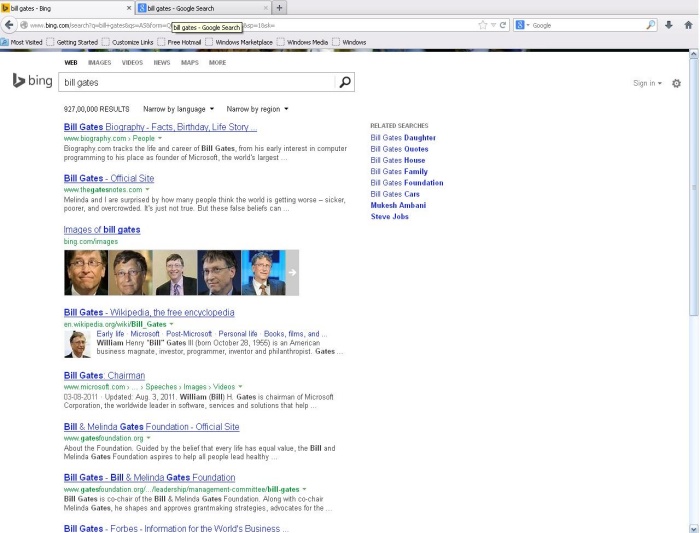Viewport: 700px width, 533px height.
Task: Click the Google search bar magnifier icon
Action: tap(651, 25)
